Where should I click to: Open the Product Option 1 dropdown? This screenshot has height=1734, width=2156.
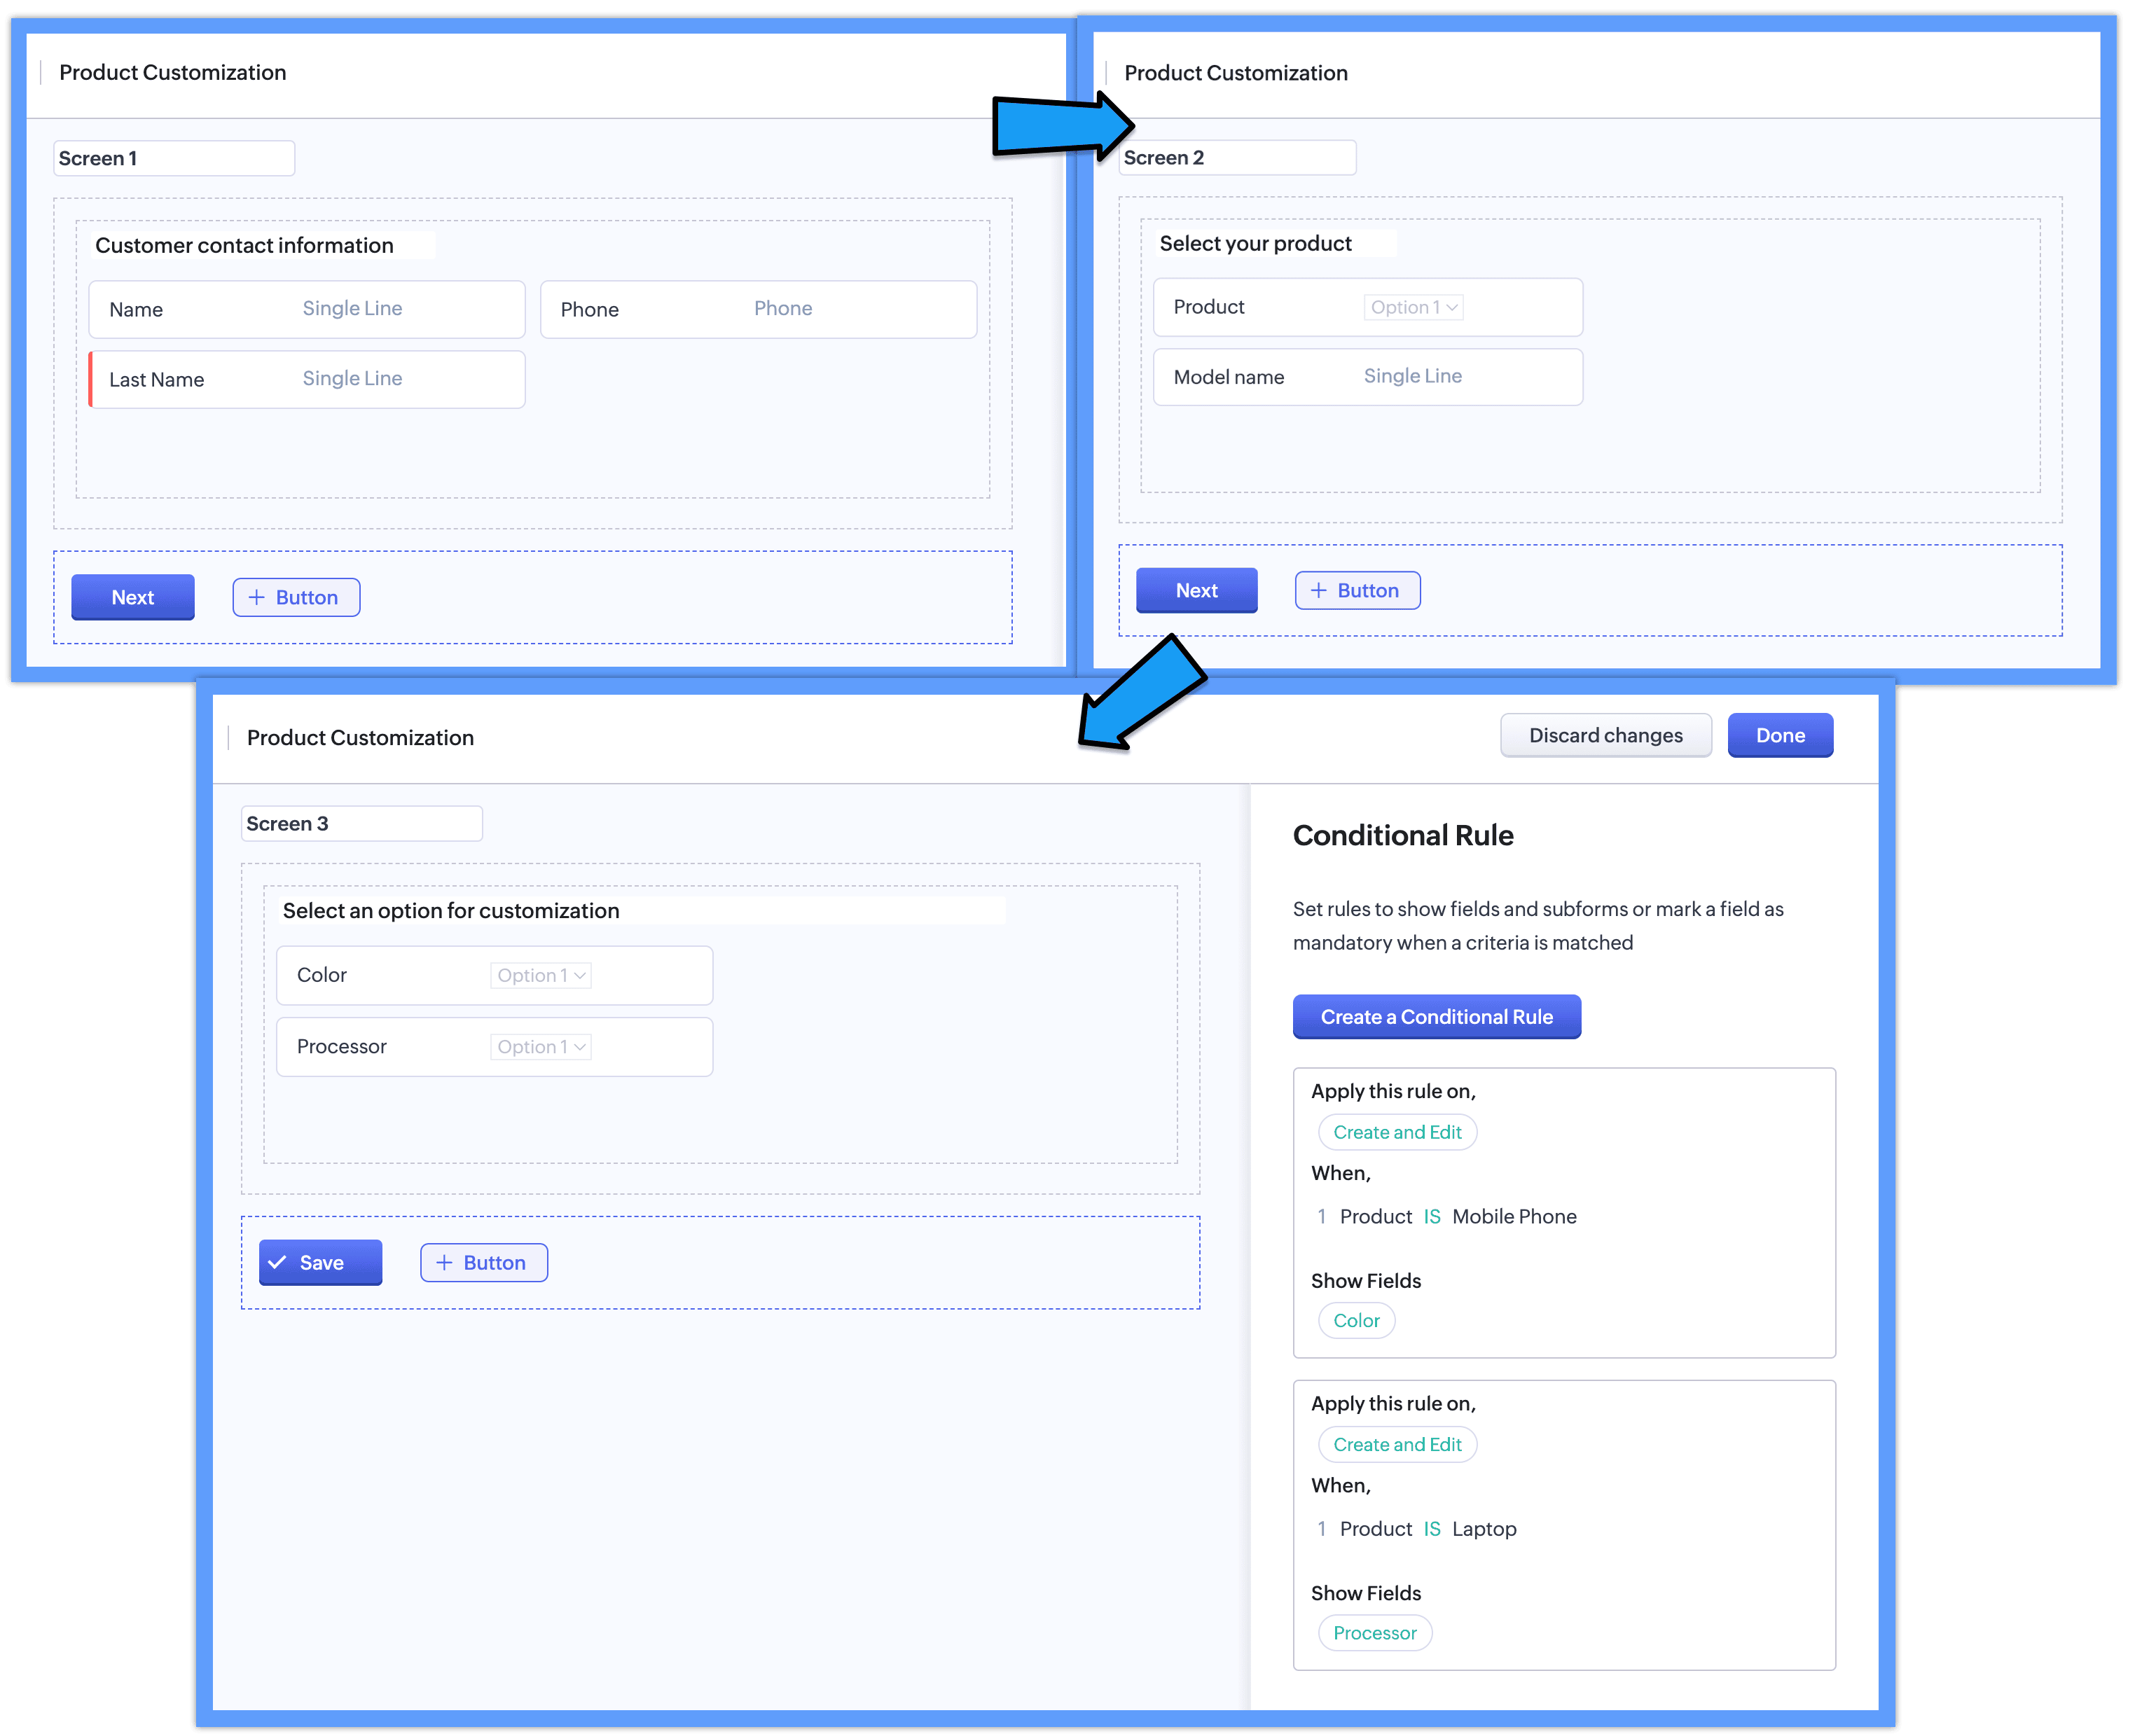point(1413,307)
